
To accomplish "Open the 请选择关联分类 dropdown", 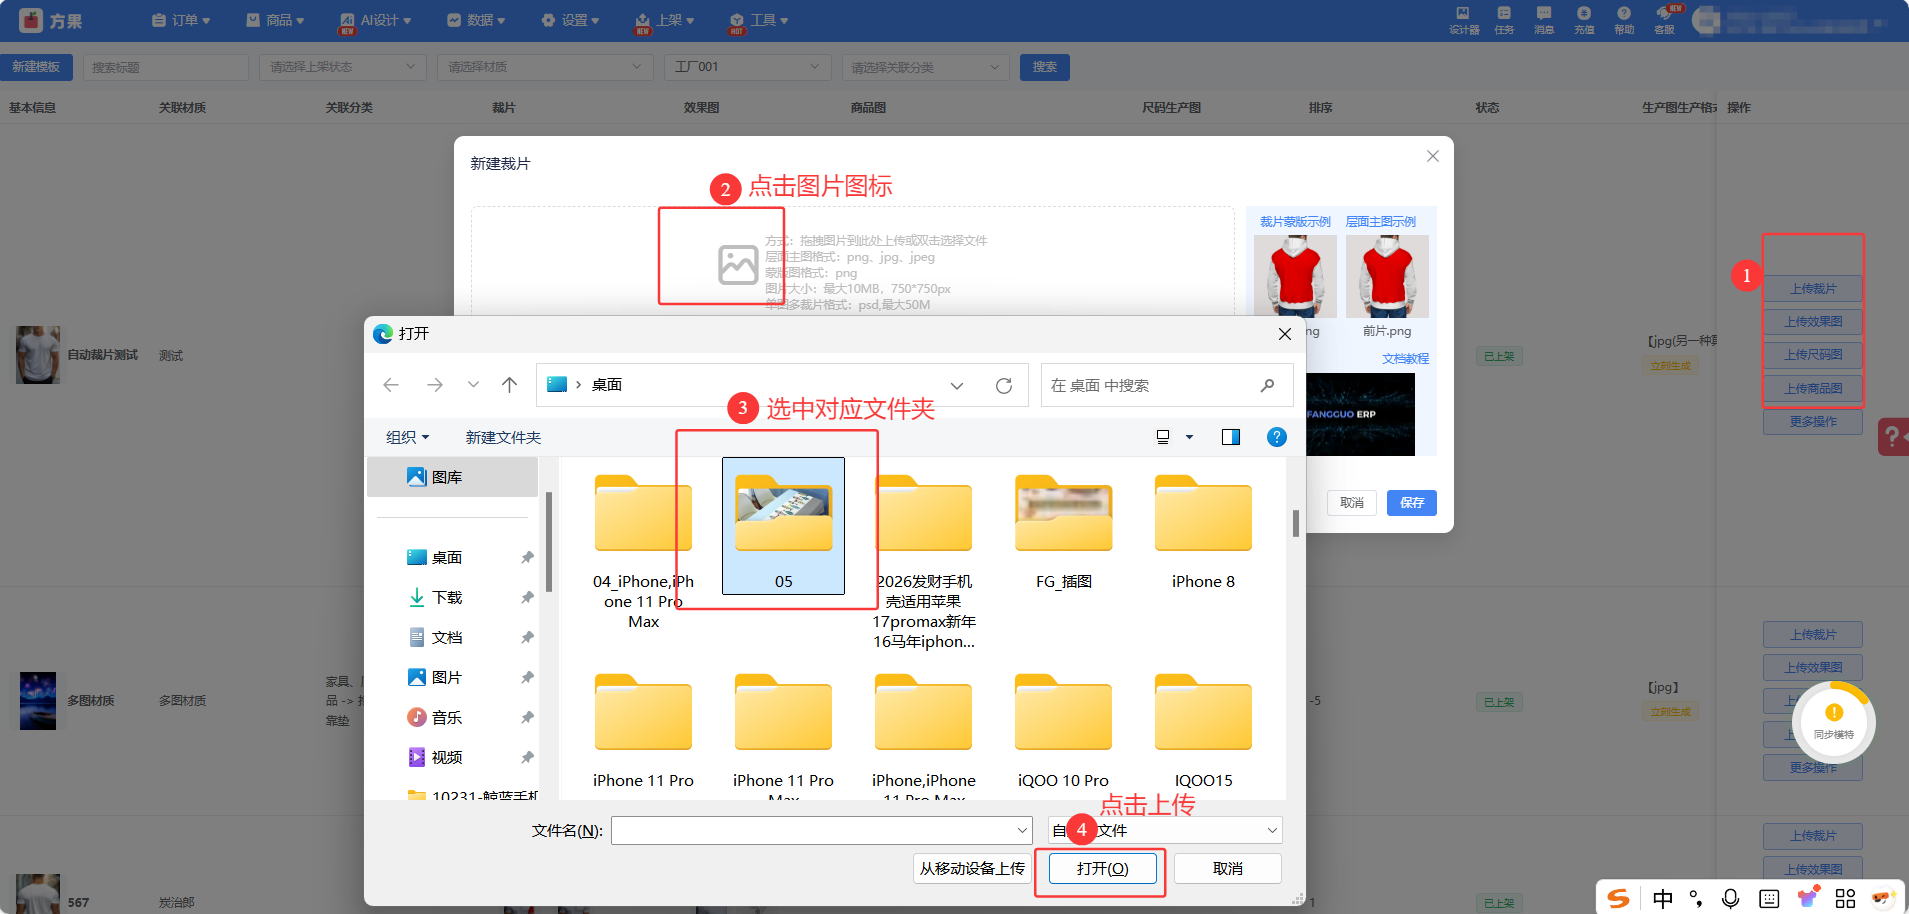I will click(926, 67).
